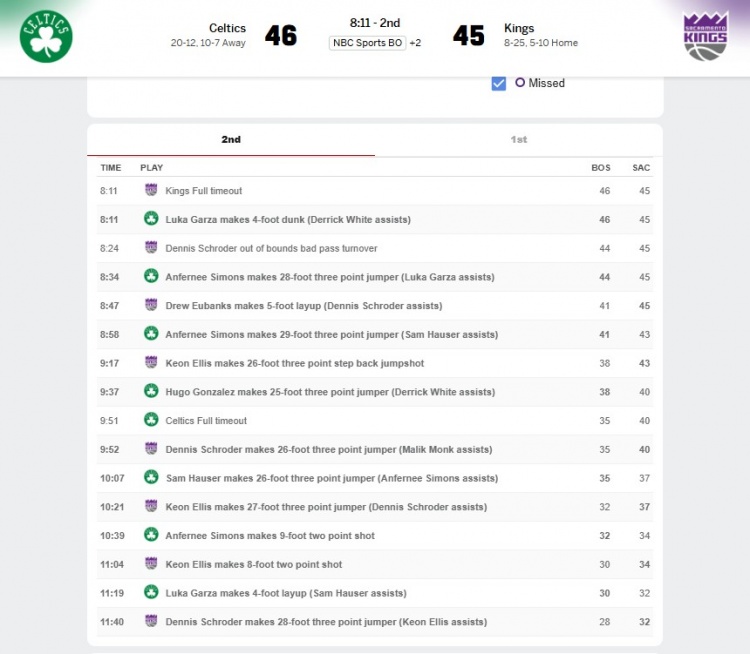Click Dennis Schroder 28-foot three pointer play
750x654 pixels.
(326, 622)
